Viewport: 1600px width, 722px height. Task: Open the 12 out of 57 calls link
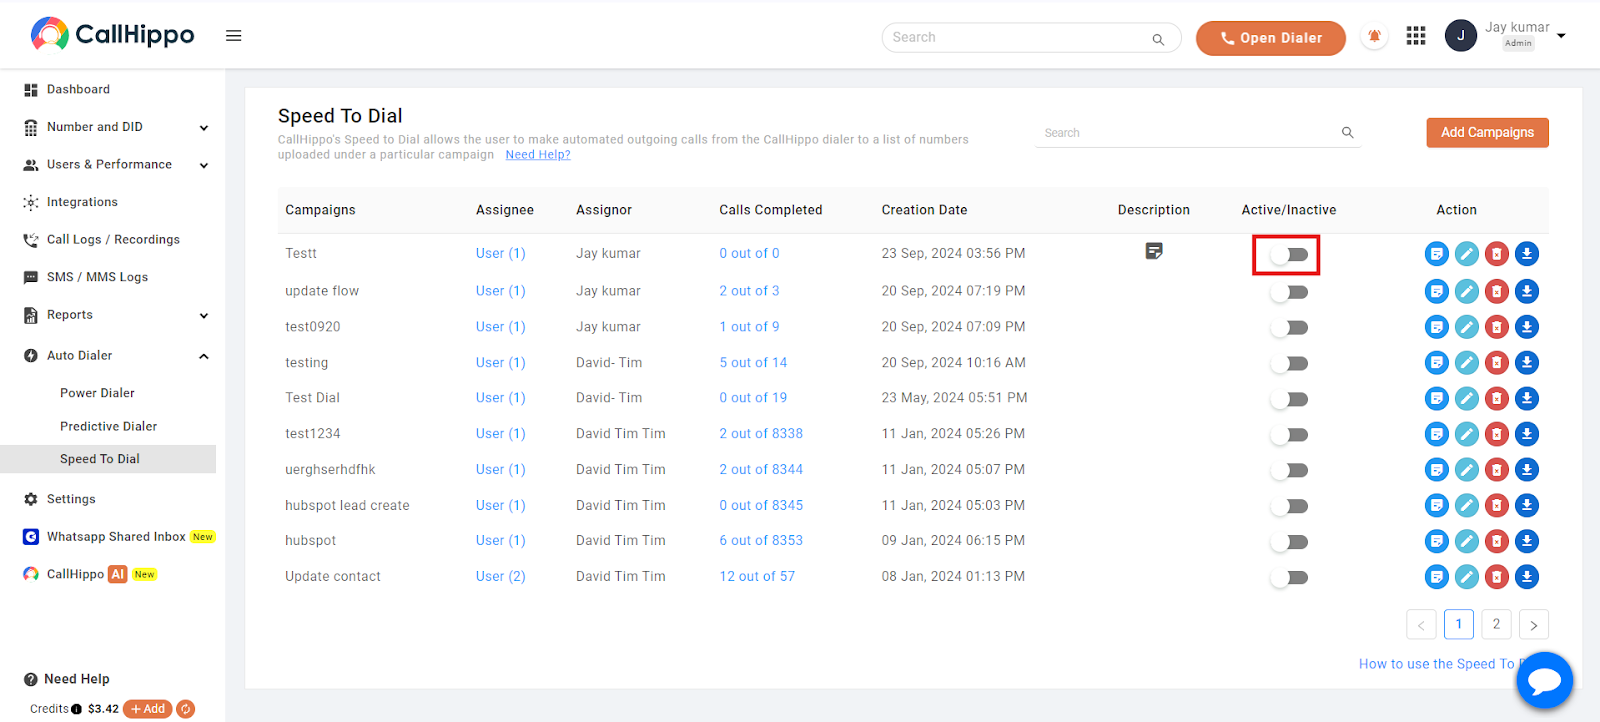[x=757, y=577]
